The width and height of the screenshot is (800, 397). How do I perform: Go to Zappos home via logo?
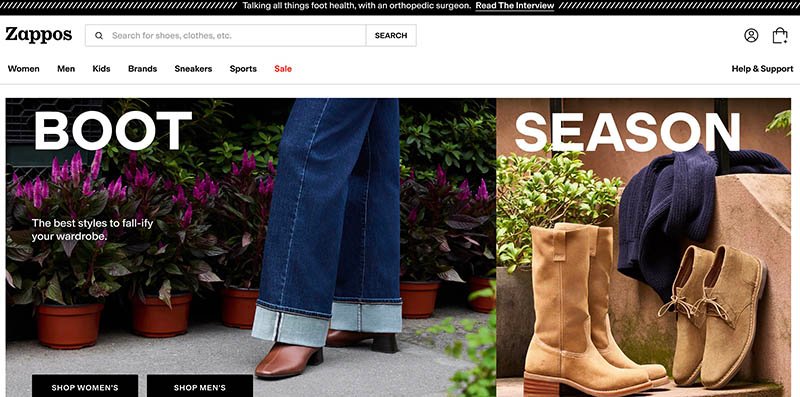(x=39, y=35)
